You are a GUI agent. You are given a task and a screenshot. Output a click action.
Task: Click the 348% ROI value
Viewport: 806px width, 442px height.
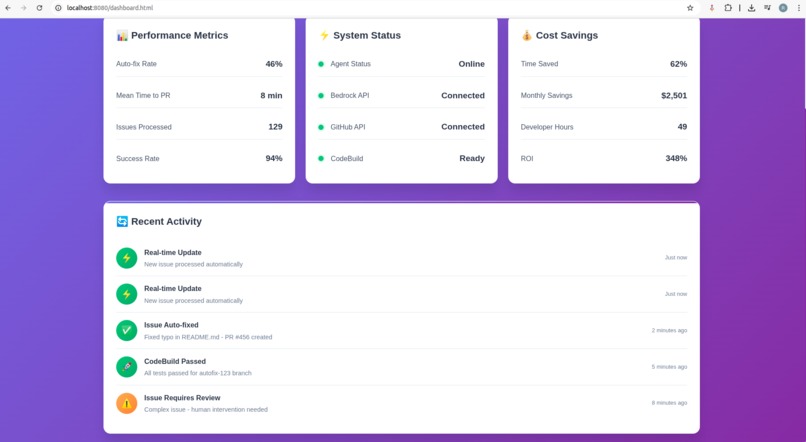click(x=676, y=158)
